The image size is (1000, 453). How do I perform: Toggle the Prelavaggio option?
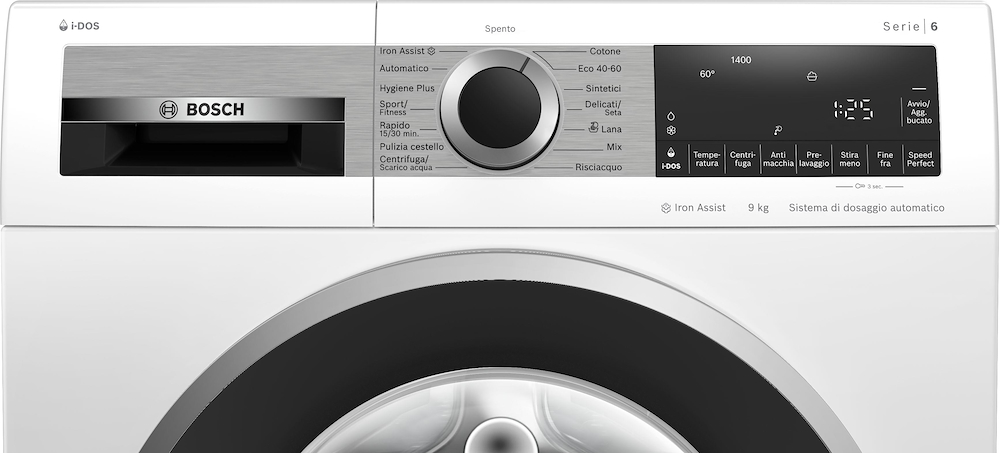coord(813,159)
